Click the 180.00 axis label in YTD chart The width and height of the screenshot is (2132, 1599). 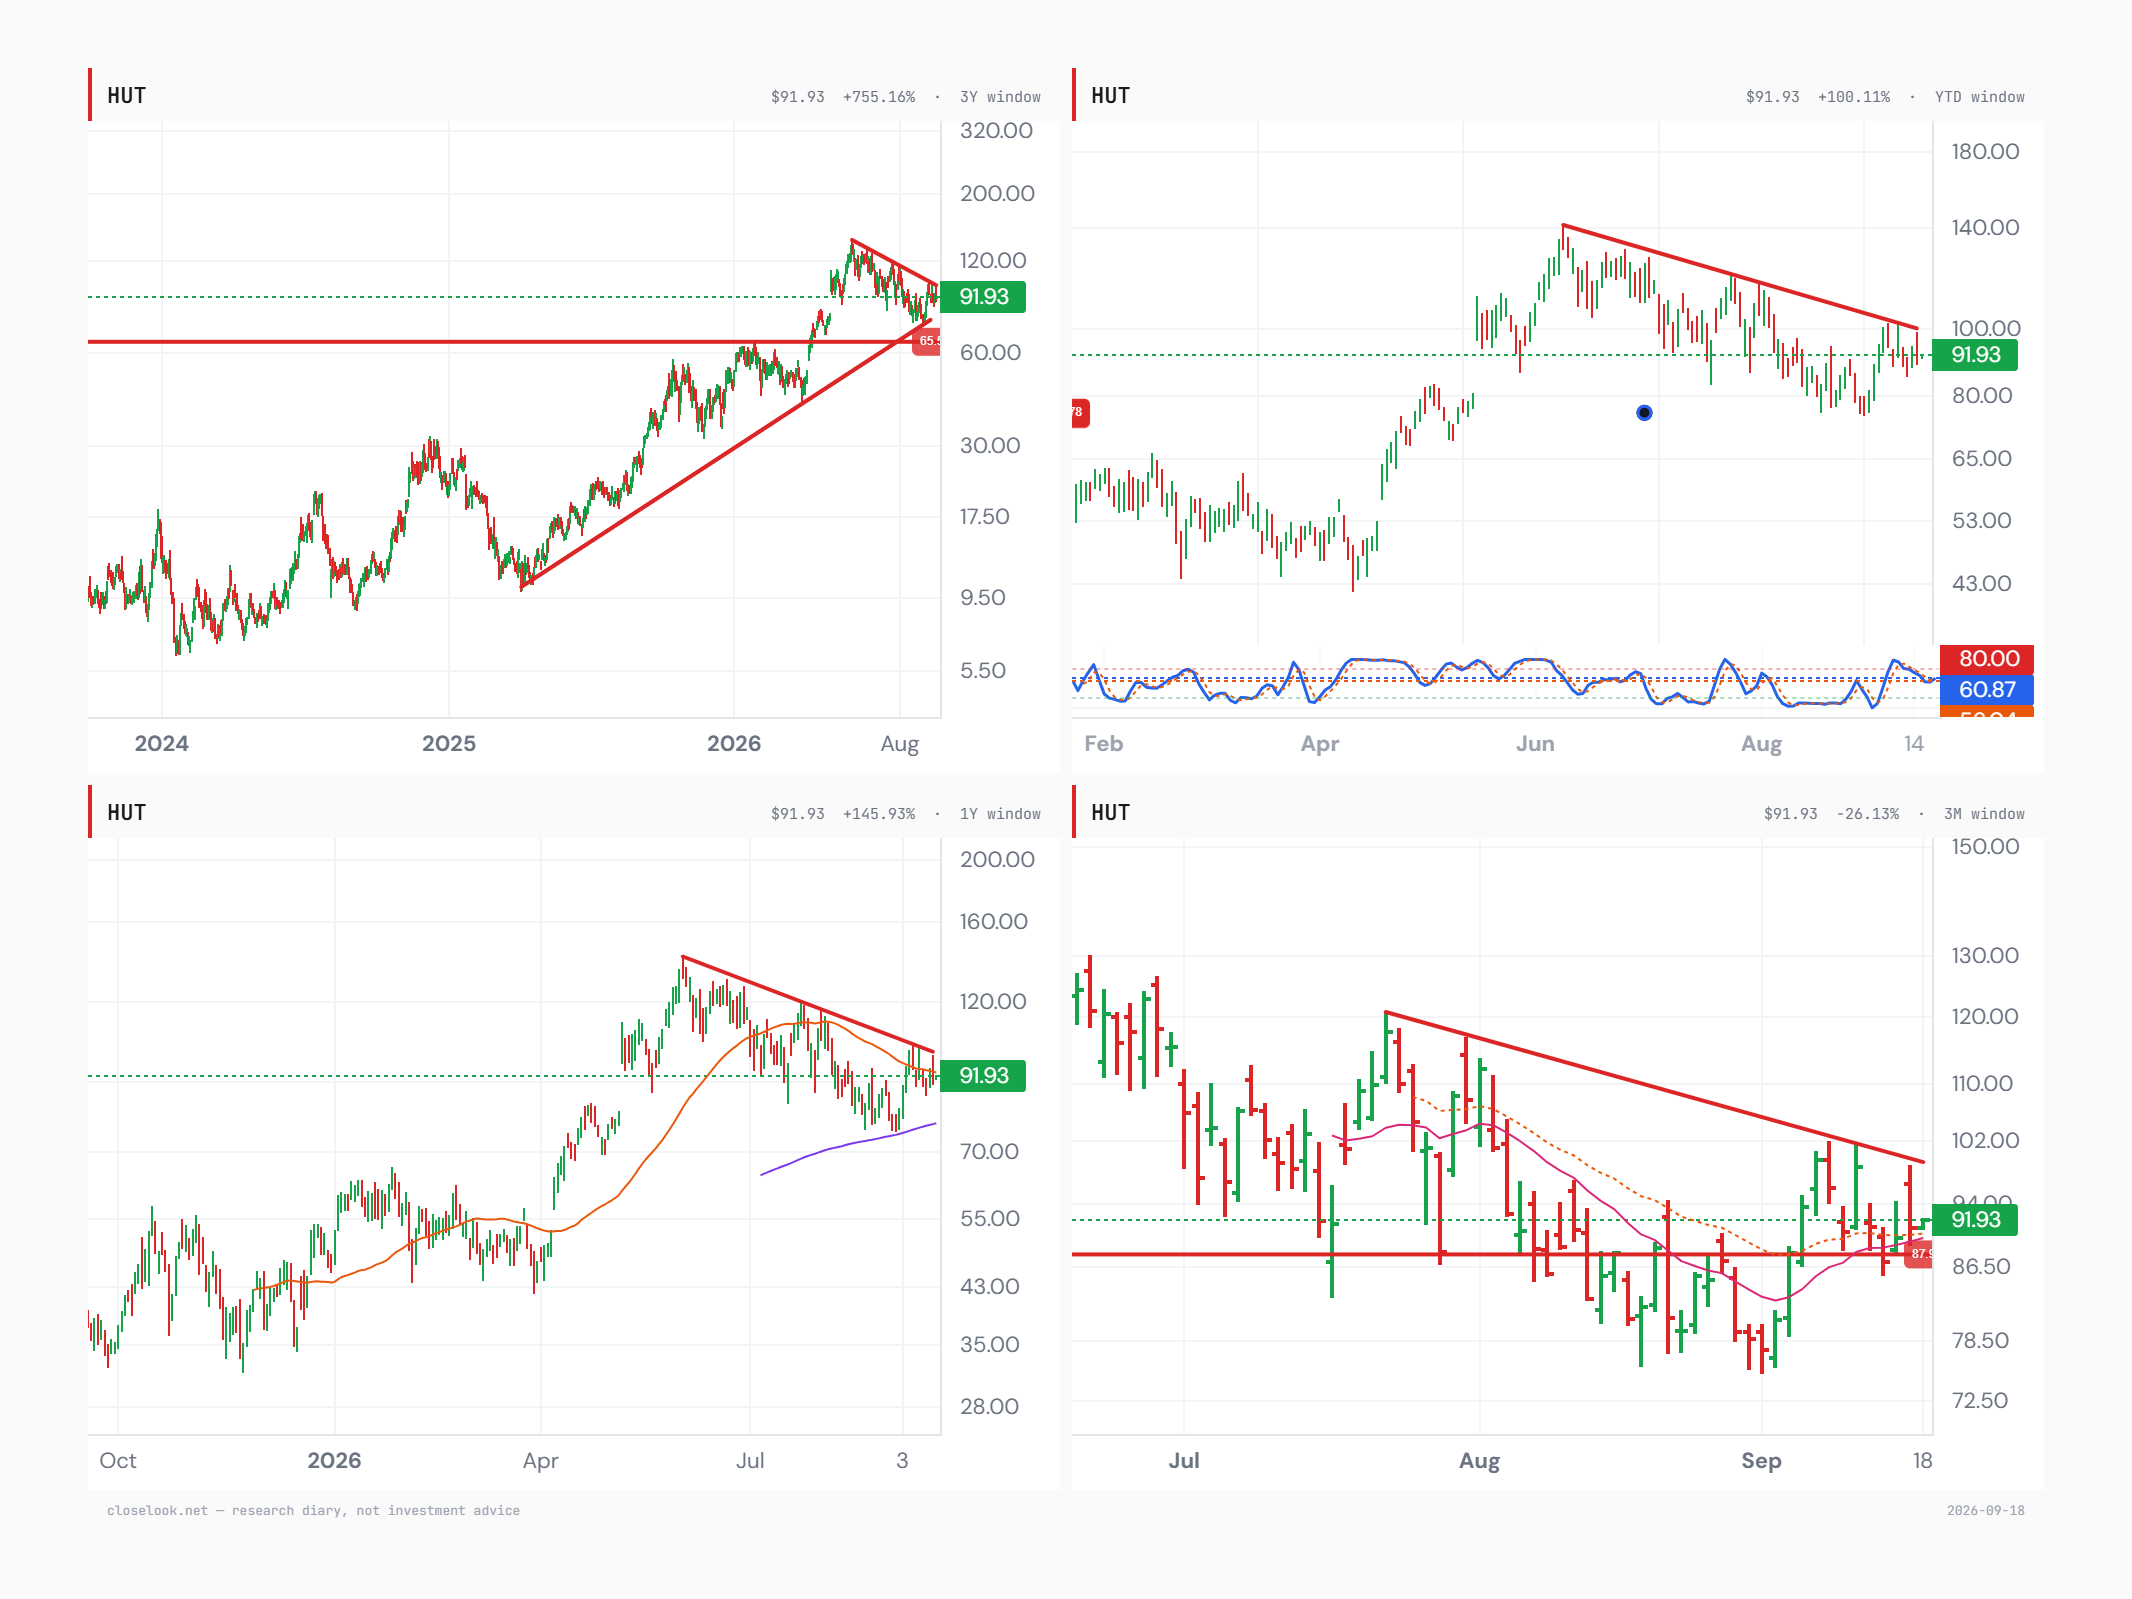(x=1985, y=152)
